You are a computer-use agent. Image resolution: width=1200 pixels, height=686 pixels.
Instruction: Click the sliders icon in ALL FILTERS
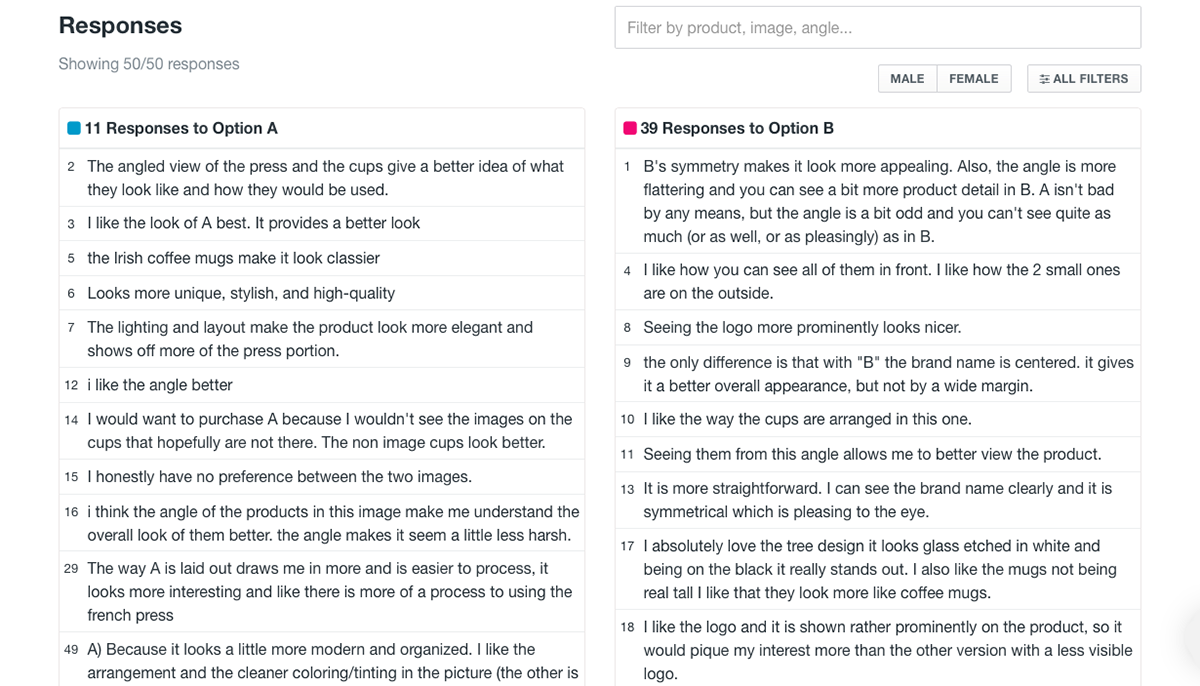1045,79
